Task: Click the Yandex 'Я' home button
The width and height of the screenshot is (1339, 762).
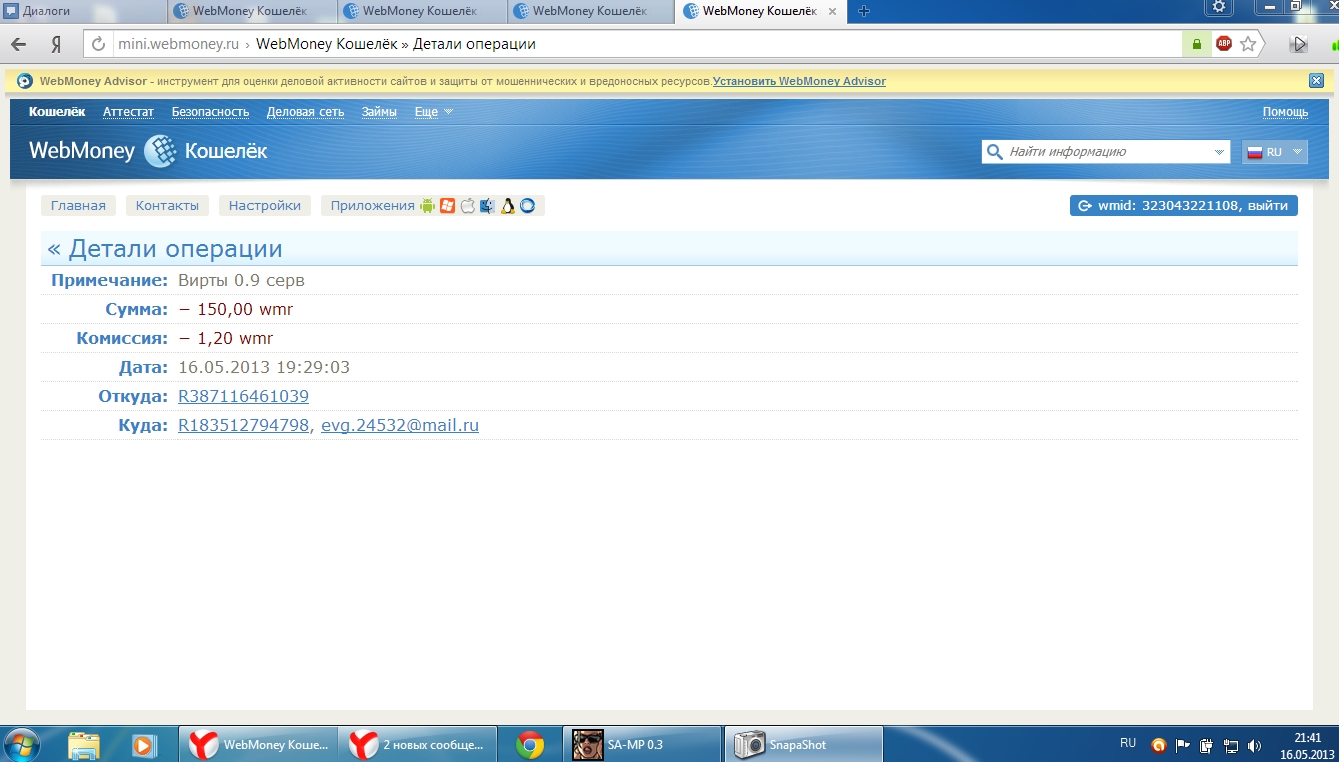Action: tap(57, 45)
